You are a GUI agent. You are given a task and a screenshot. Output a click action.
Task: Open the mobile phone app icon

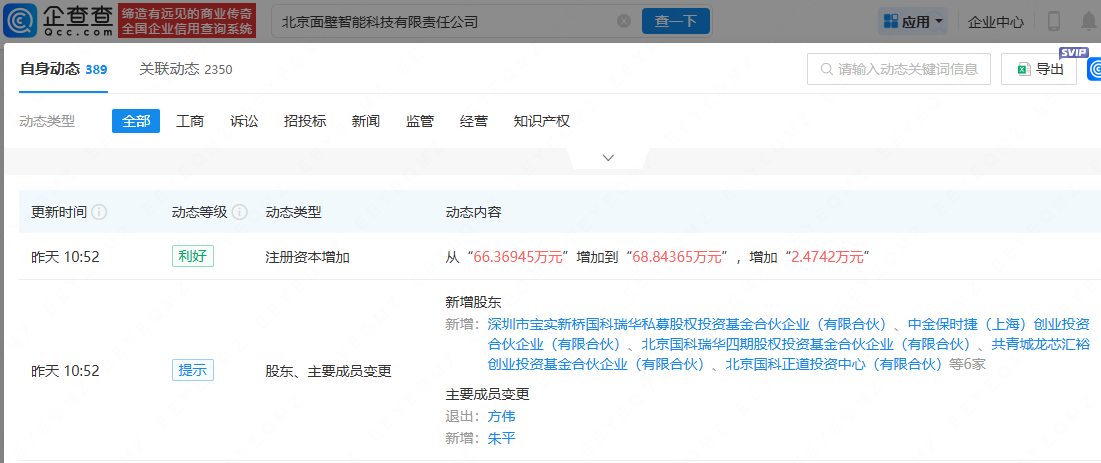[1054, 21]
